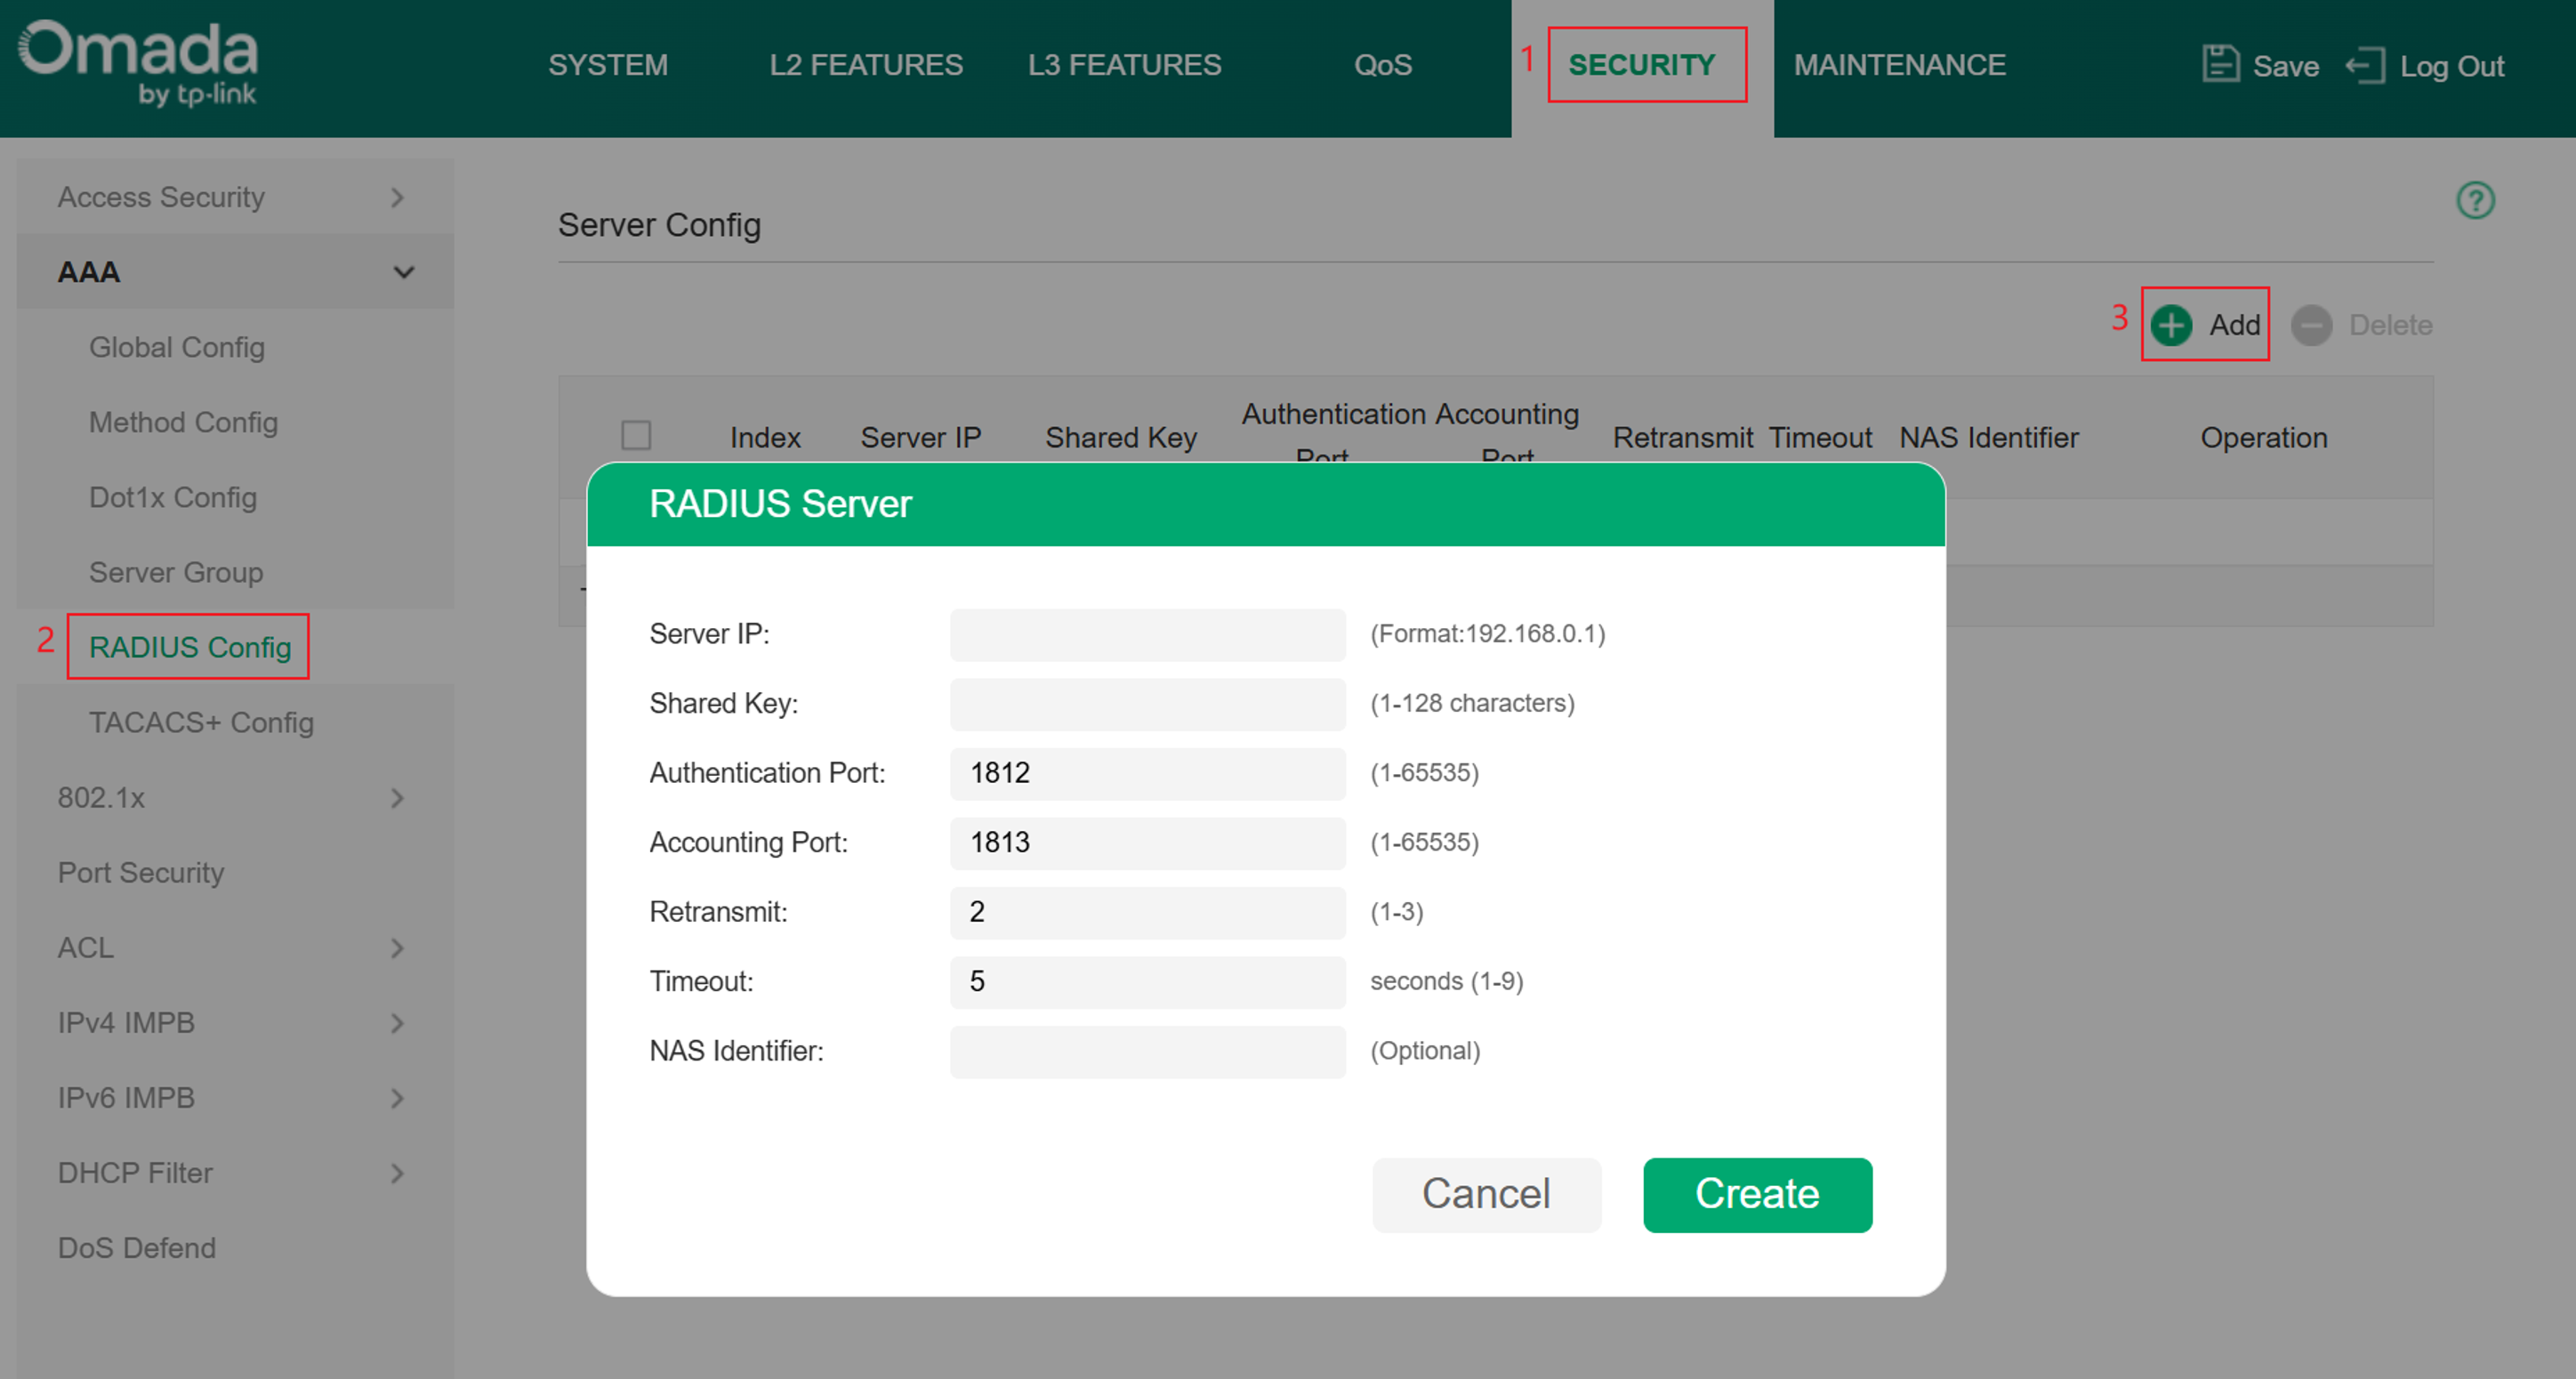Screen dimensions: 2576x1379
Task: Click the Access Security menu label
Action: (x=160, y=197)
